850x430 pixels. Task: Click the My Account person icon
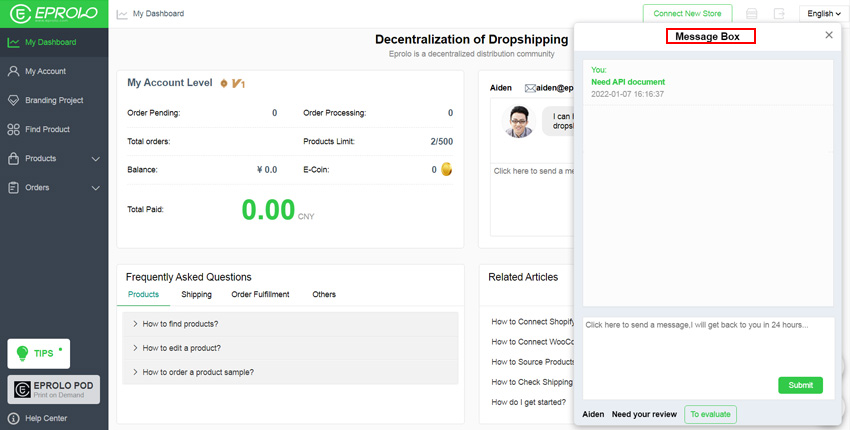click(x=14, y=71)
